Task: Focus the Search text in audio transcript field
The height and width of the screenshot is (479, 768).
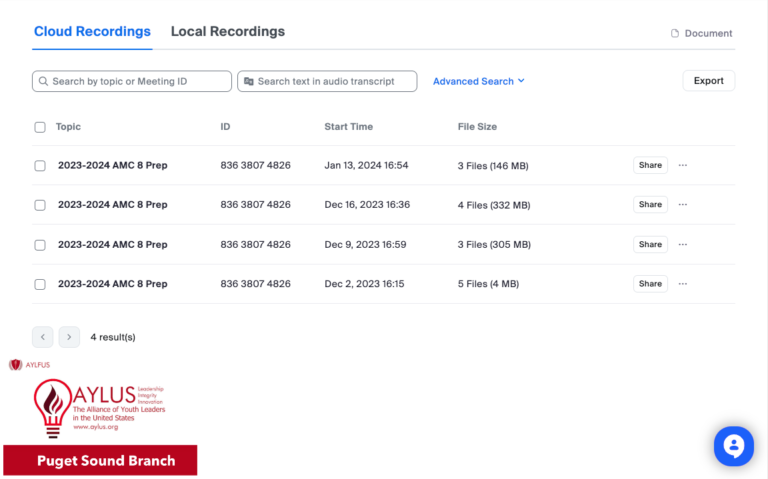Action: tap(327, 81)
